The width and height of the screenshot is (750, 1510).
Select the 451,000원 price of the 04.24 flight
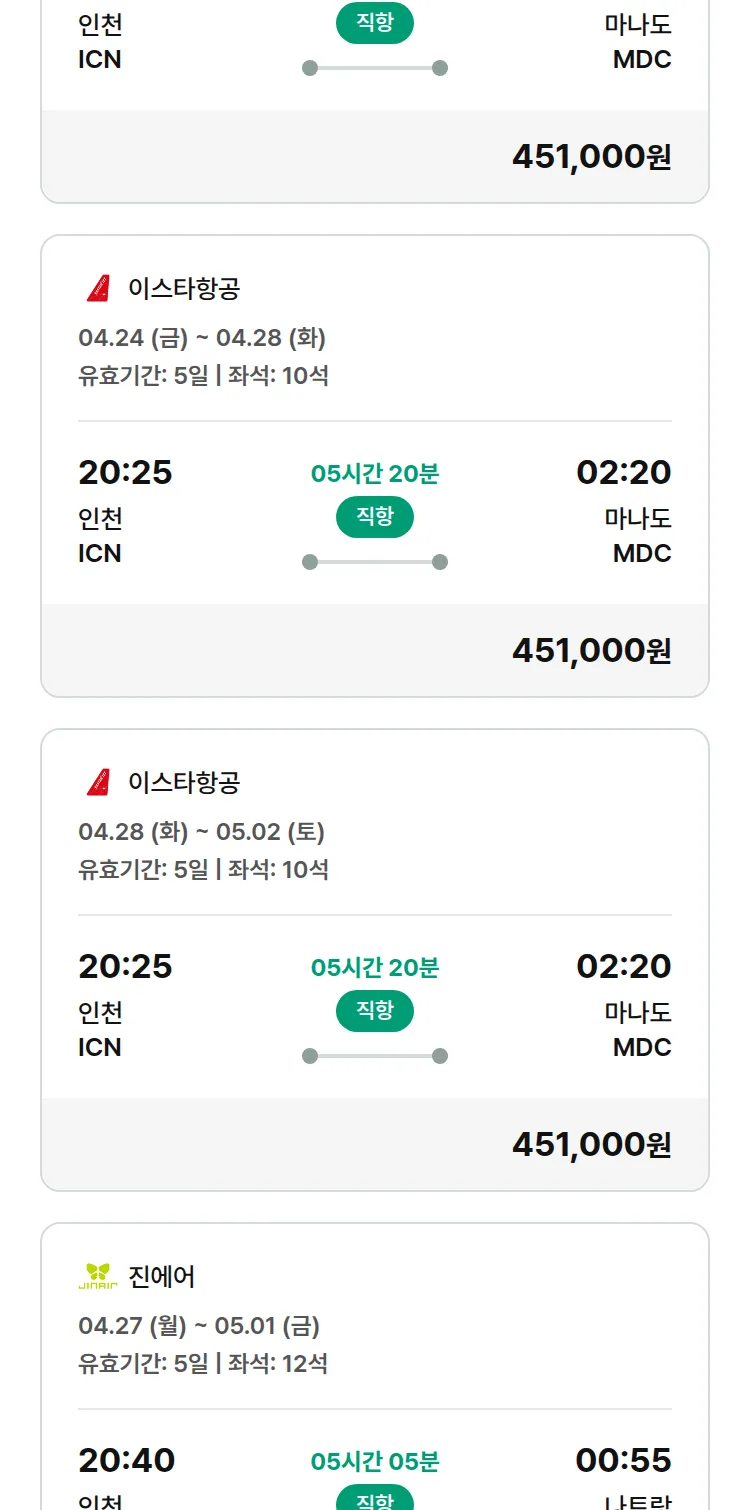coord(591,651)
